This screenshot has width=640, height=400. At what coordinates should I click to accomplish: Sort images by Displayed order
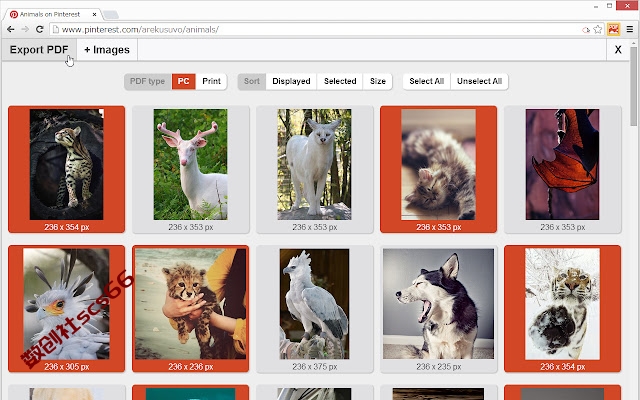(x=291, y=81)
